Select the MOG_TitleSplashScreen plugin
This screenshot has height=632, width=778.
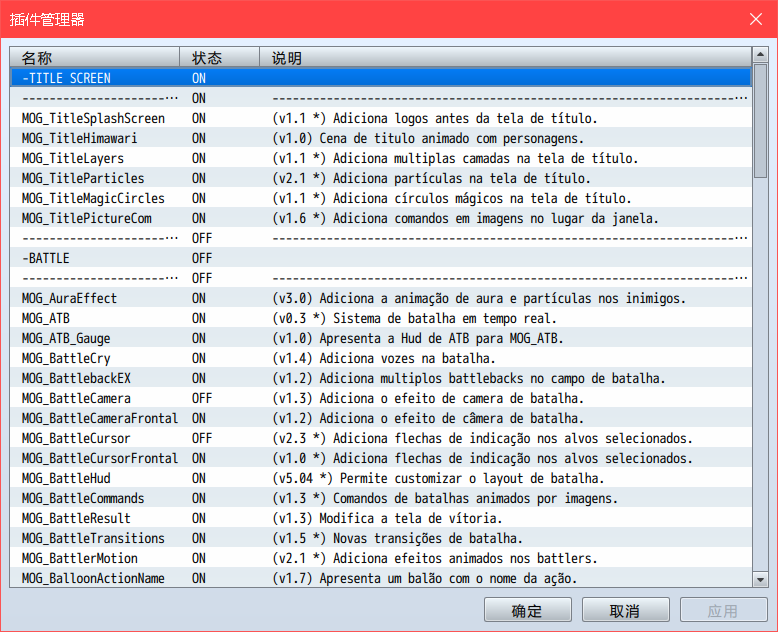(381, 118)
